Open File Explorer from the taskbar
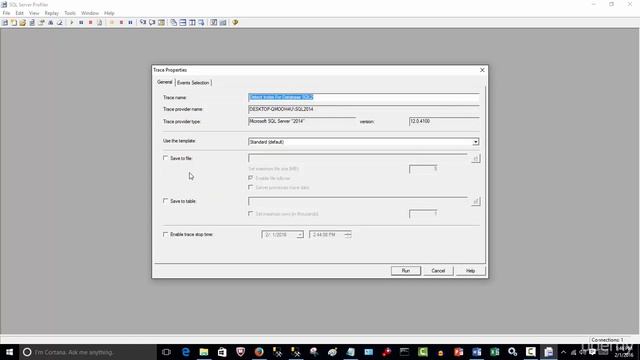 204,352
